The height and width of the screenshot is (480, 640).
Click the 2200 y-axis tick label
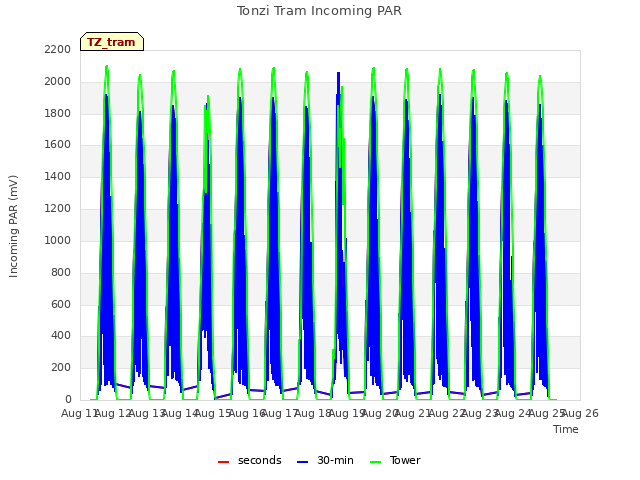tap(58, 49)
